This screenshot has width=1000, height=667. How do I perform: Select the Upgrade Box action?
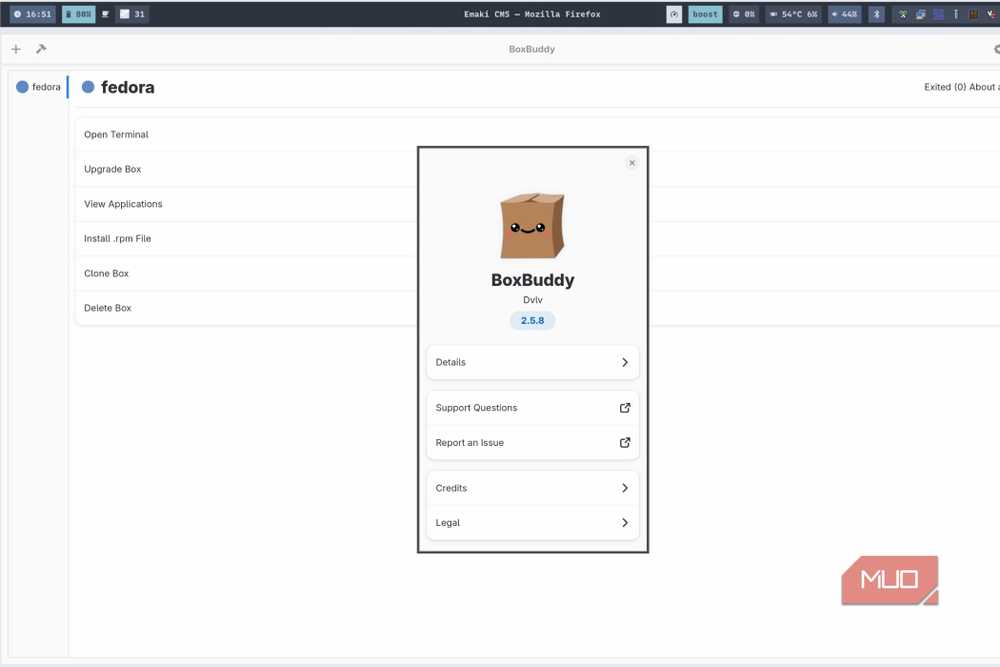(x=113, y=169)
